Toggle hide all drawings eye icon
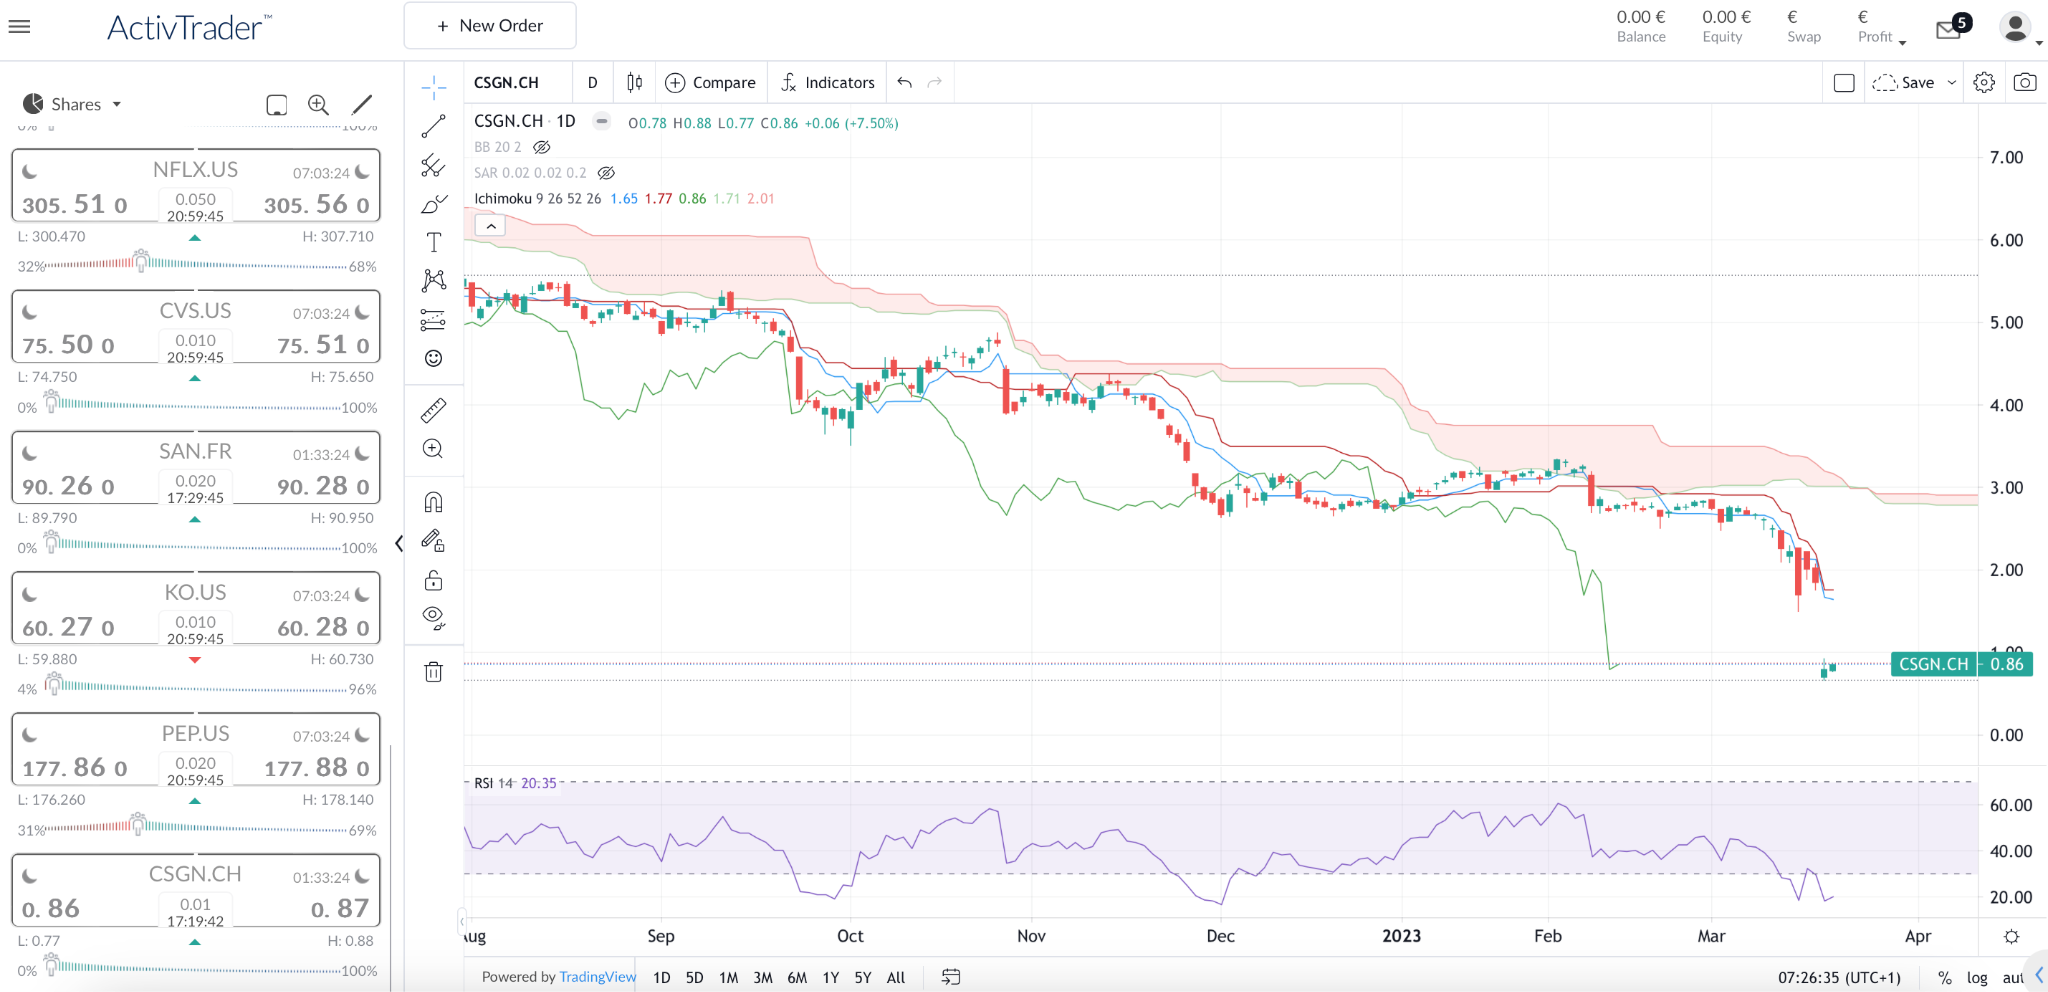This screenshot has height=992, width=2048. pyautogui.click(x=433, y=618)
